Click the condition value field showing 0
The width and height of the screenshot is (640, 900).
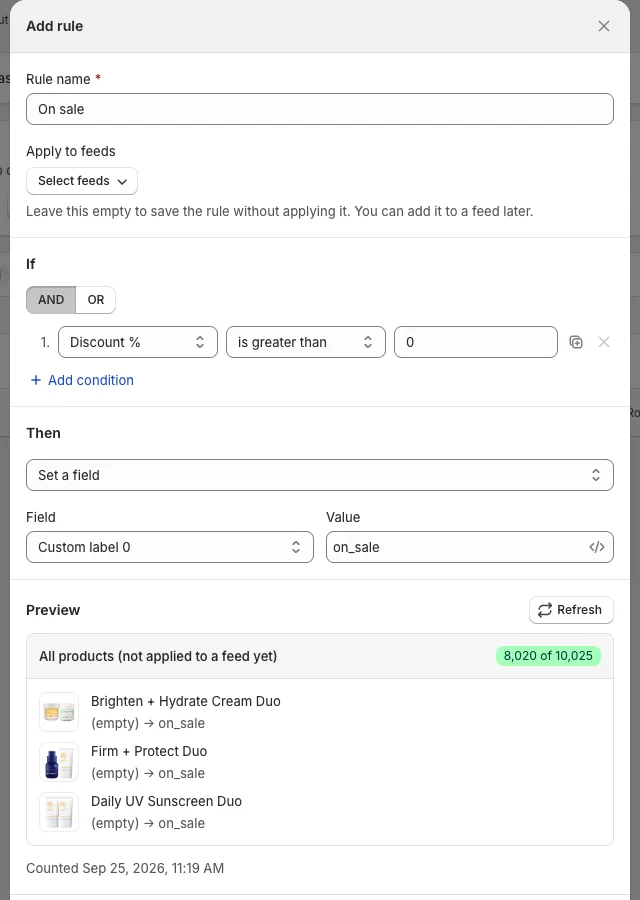pyautogui.click(x=476, y=342)
